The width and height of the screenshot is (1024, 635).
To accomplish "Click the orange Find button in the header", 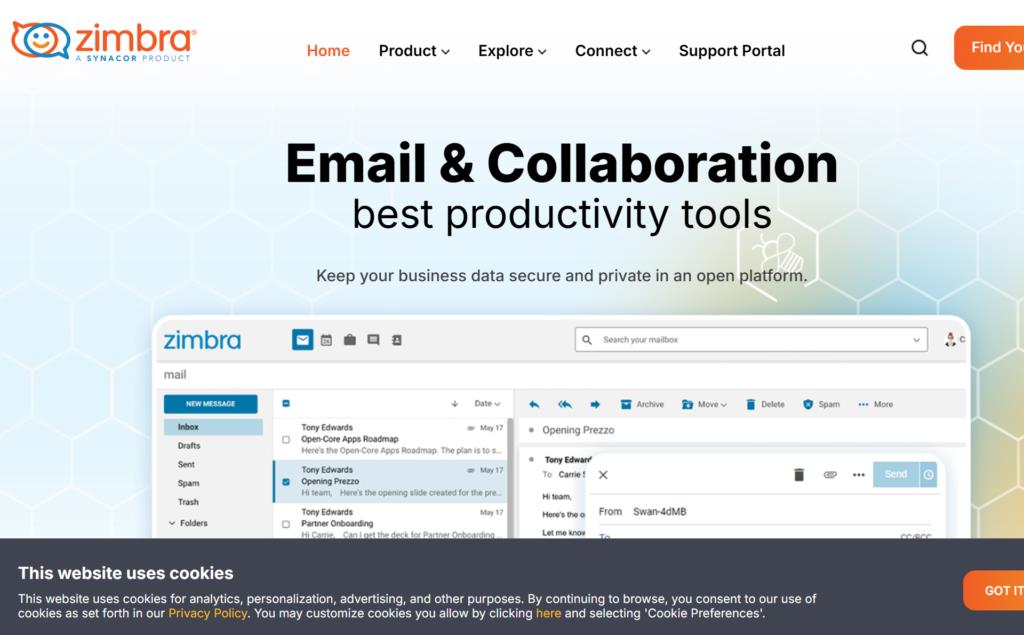I will pyautogui.click(x=989, y=48).
